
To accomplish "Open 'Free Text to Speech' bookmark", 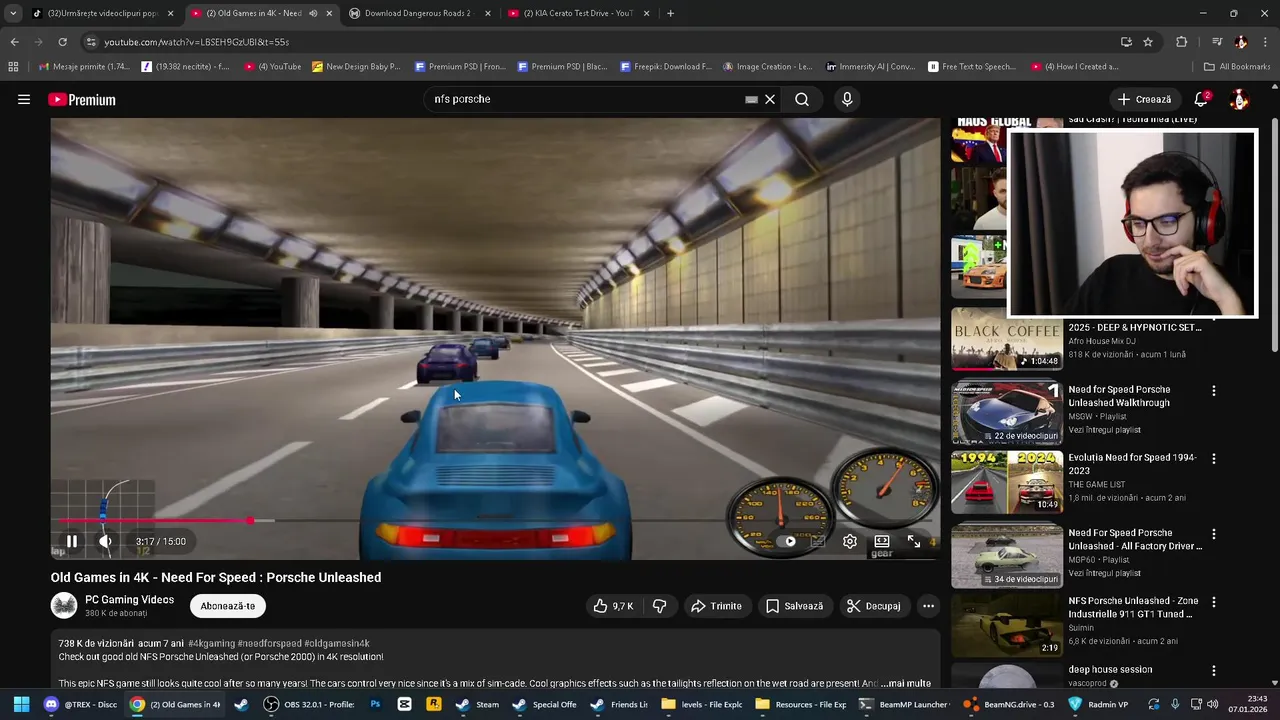I will (x=971, y=67).
